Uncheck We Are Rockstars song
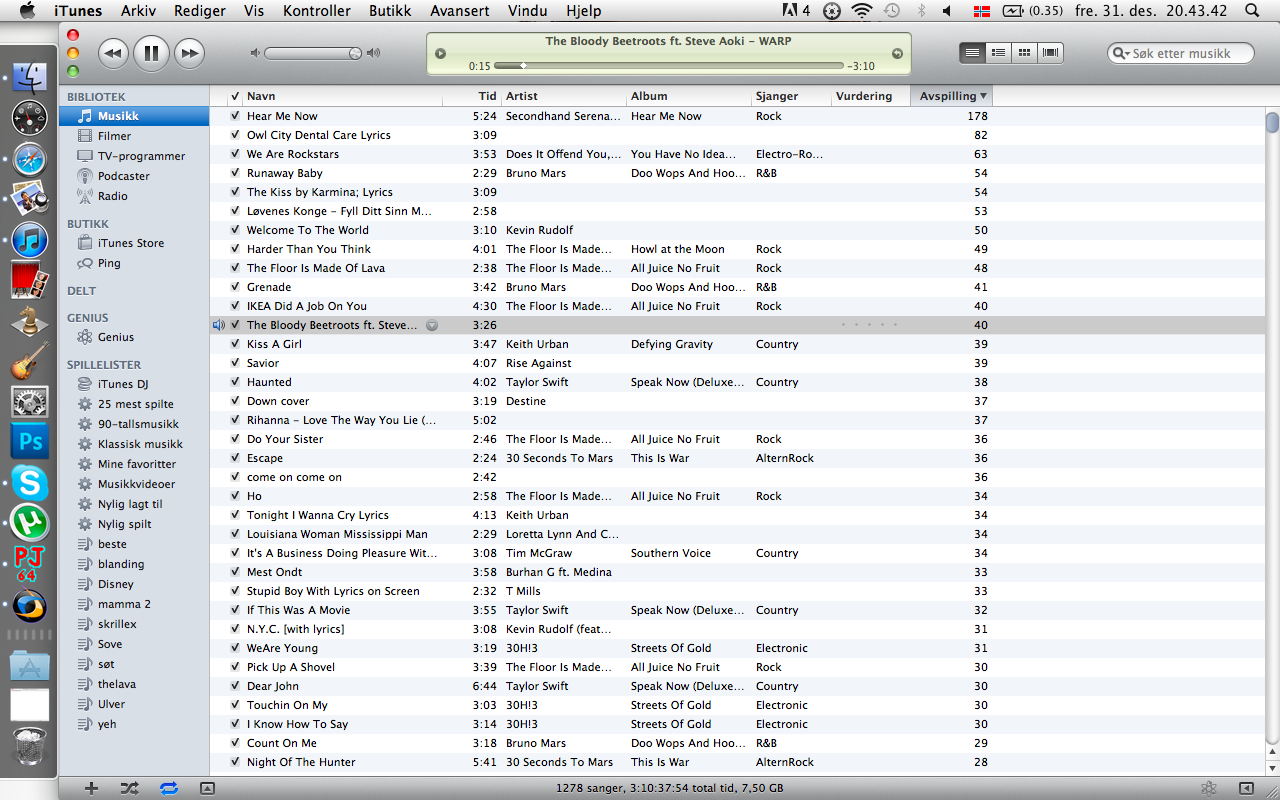The height and width of the screenshot is (800, 1280). (x=235, y=154)
